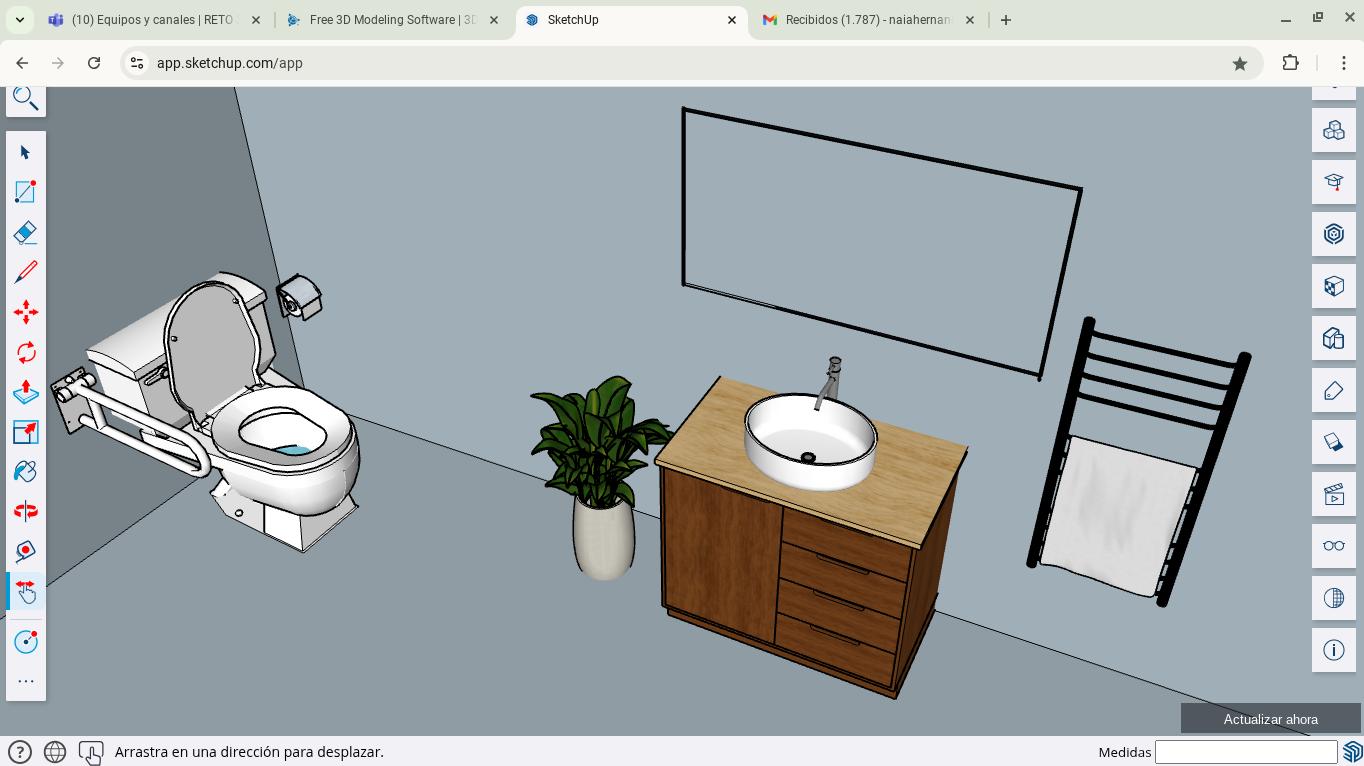
Task: Open the Chrome tab search dropdown
Action: tap(19, 19)
